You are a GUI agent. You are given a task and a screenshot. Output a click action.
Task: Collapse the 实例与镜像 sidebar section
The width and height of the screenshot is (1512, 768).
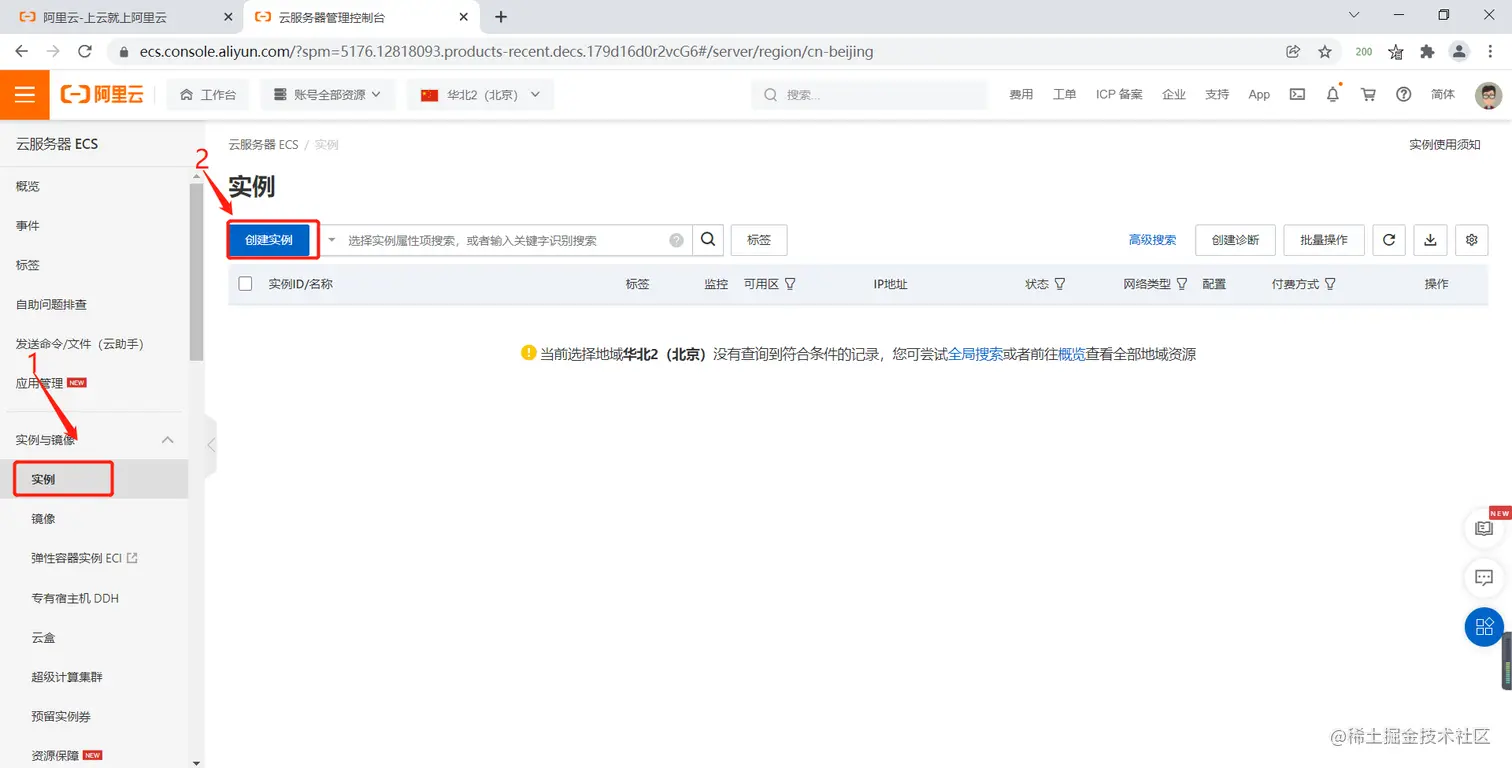(167, 439)
